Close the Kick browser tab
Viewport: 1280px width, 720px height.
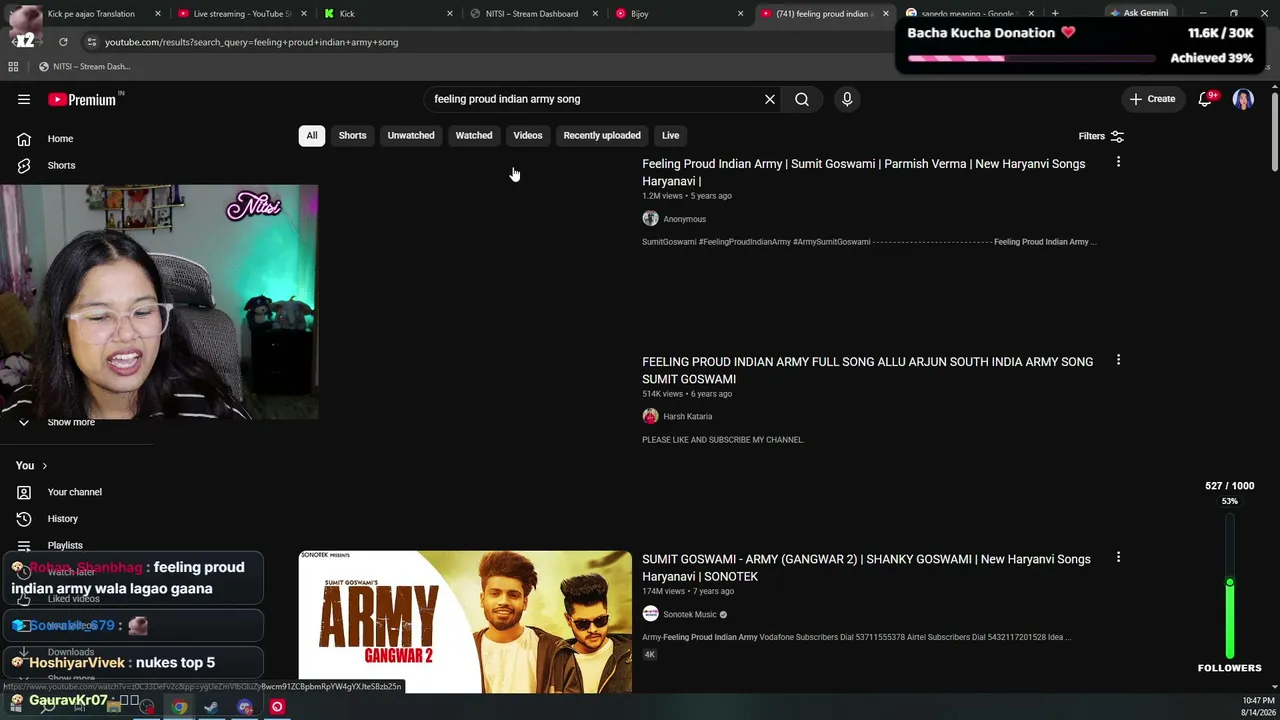(x=450, y=14)
